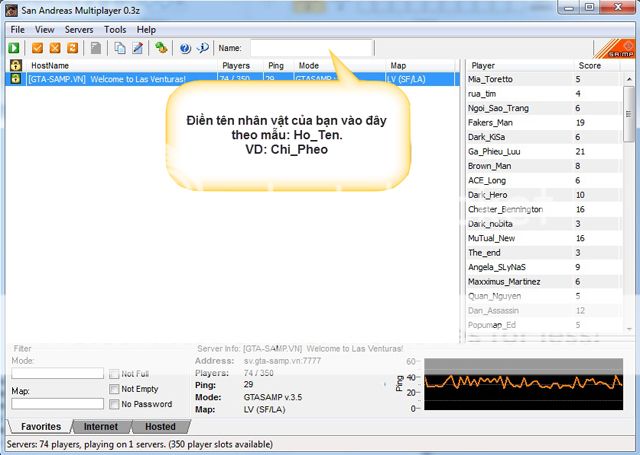Click the About info icon beside Help
The height and width of the screenshot is (455, 640).
pos(202,47)
